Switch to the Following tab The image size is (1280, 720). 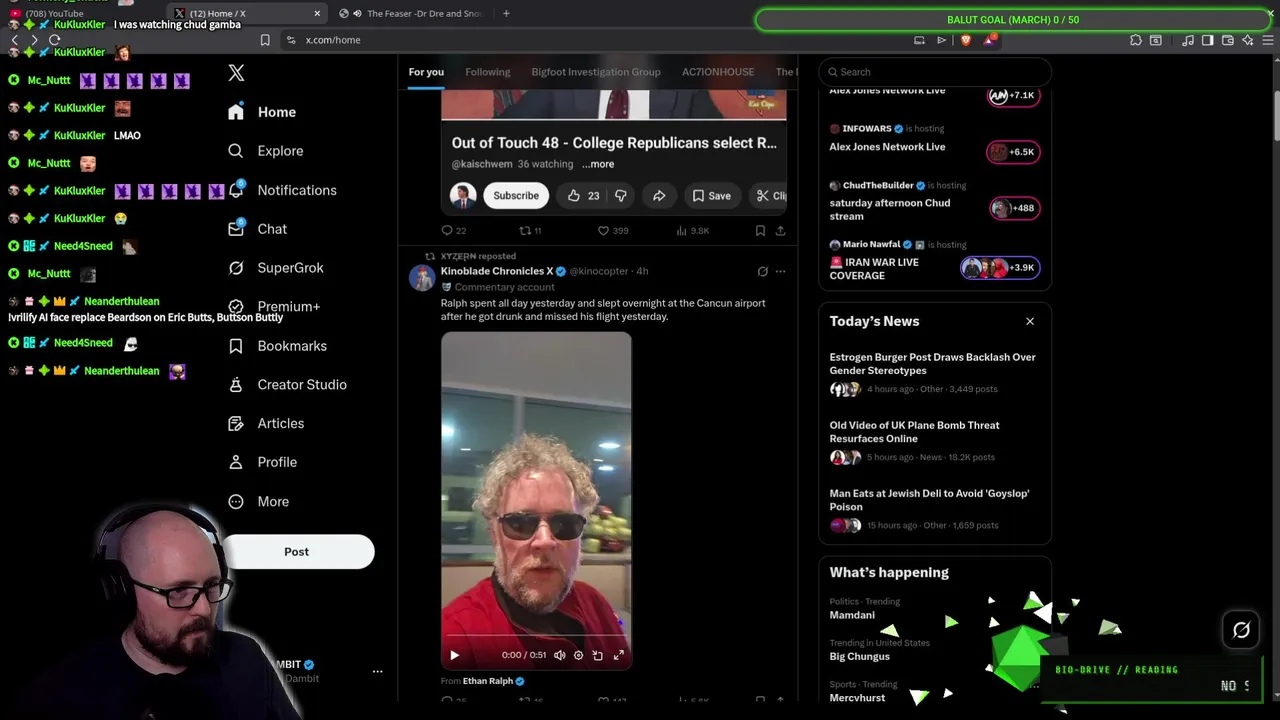pyautogui.click(x=487, y=72)
